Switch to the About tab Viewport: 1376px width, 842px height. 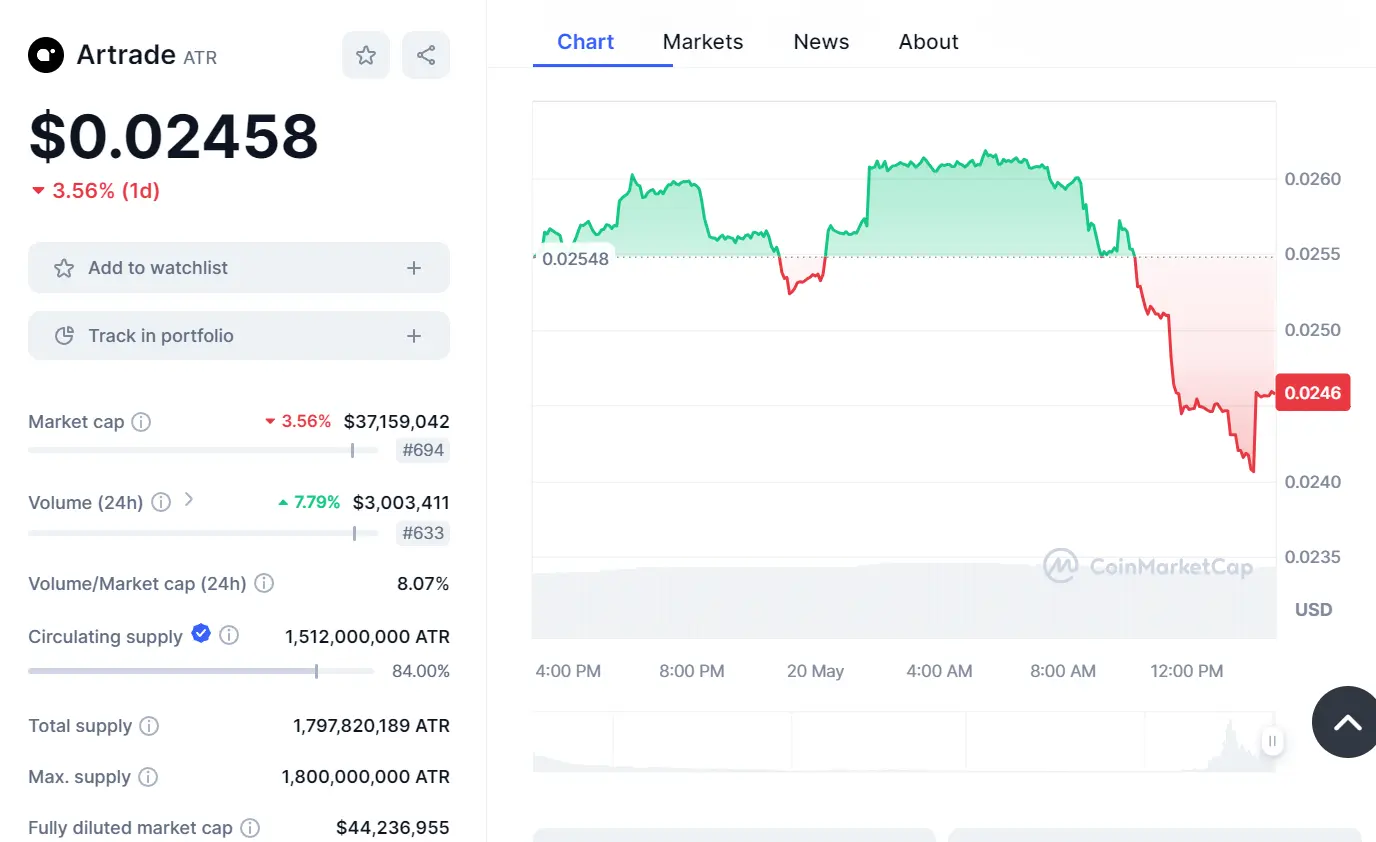(x=928, y=41)
